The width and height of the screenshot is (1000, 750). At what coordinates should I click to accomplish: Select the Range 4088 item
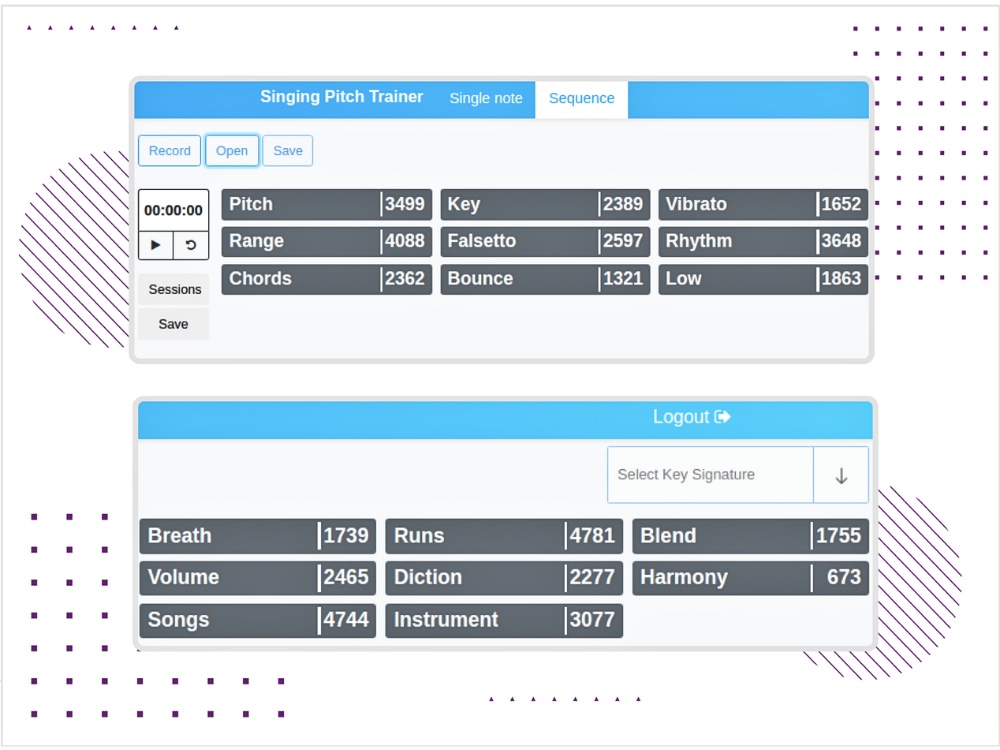tap(327, 242)
